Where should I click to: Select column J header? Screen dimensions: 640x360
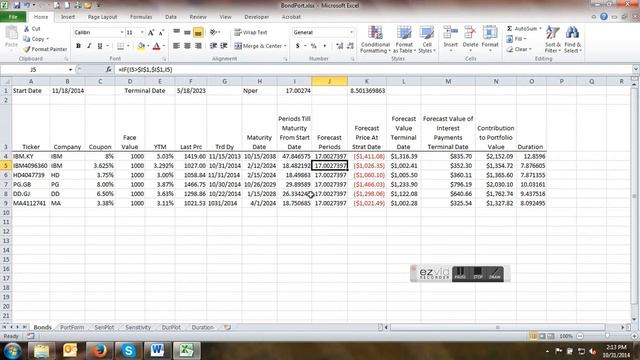pyautogui.click(x=329, y=81)
